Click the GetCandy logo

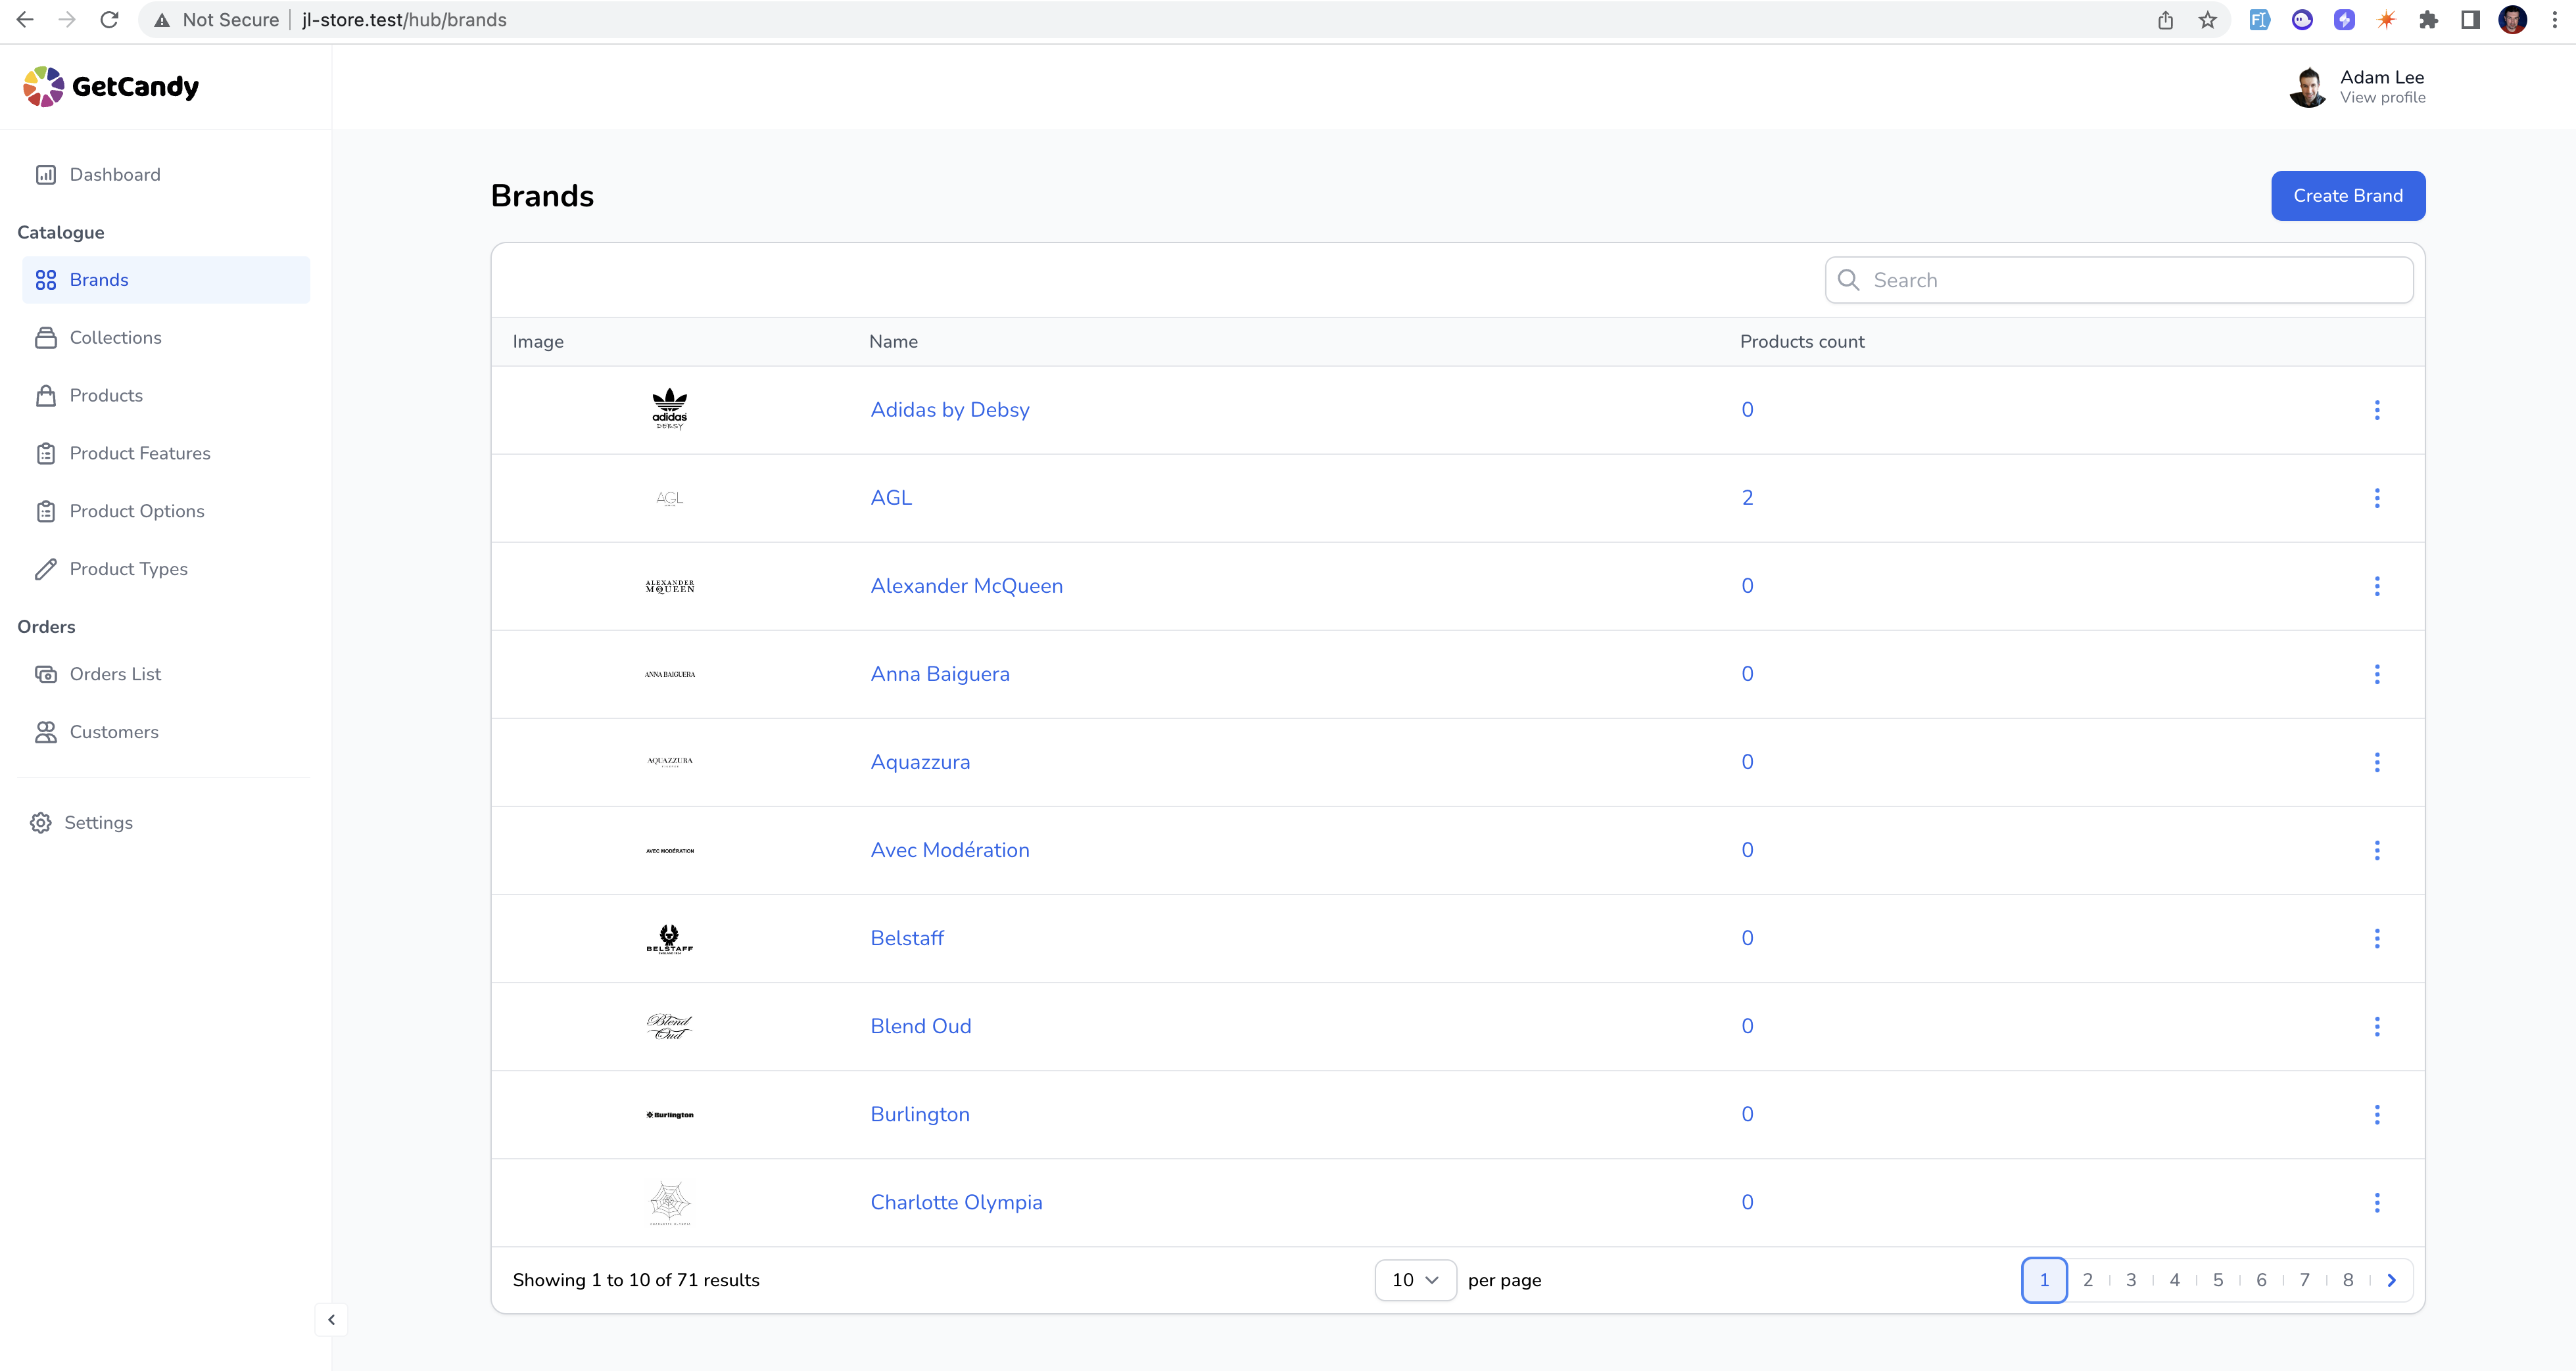click(x=111, y=87)
